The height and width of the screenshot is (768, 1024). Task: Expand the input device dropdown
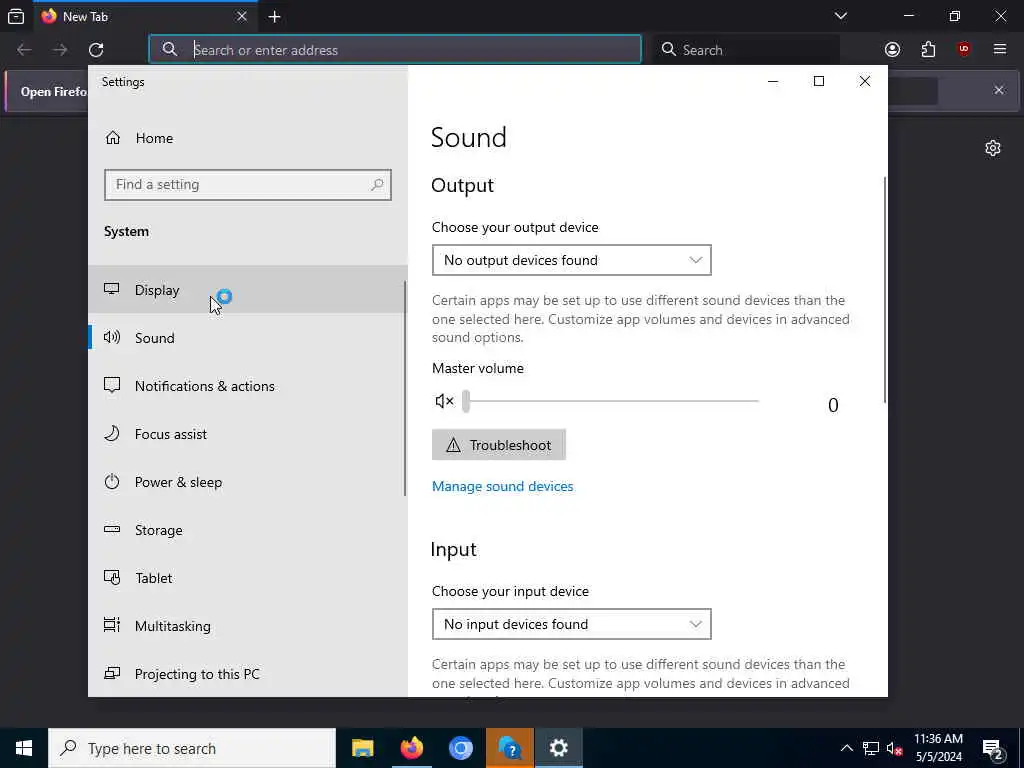[571, 624]
